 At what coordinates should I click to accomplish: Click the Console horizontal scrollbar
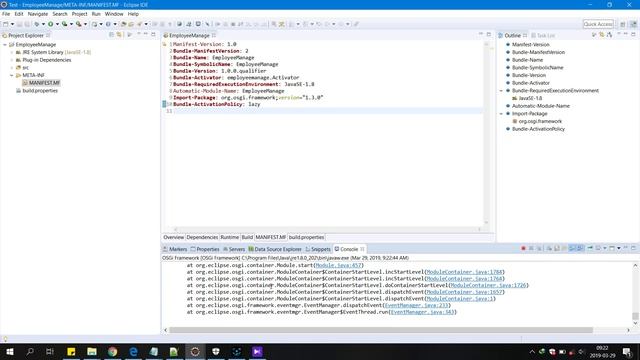coord(381,330)
